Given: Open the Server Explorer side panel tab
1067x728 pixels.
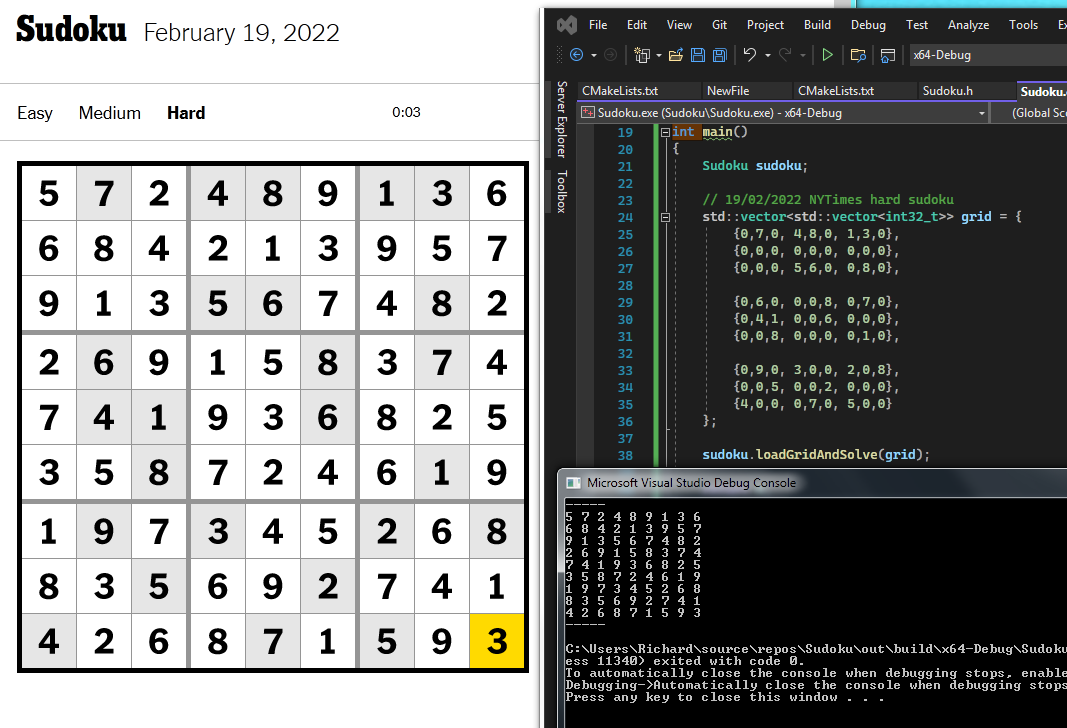Looking at the screenshot, I should coord(561,118).
